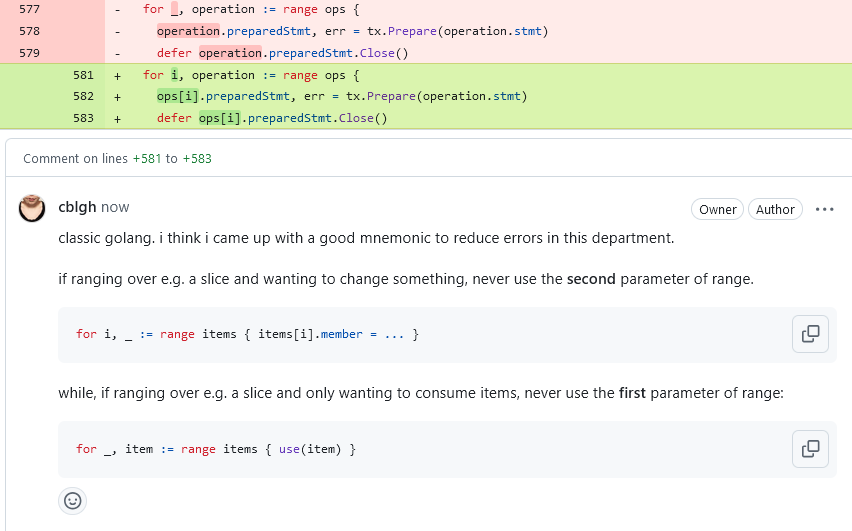Select added line number 583
Screen dimensions: 852x531
[x=83, y=118]
